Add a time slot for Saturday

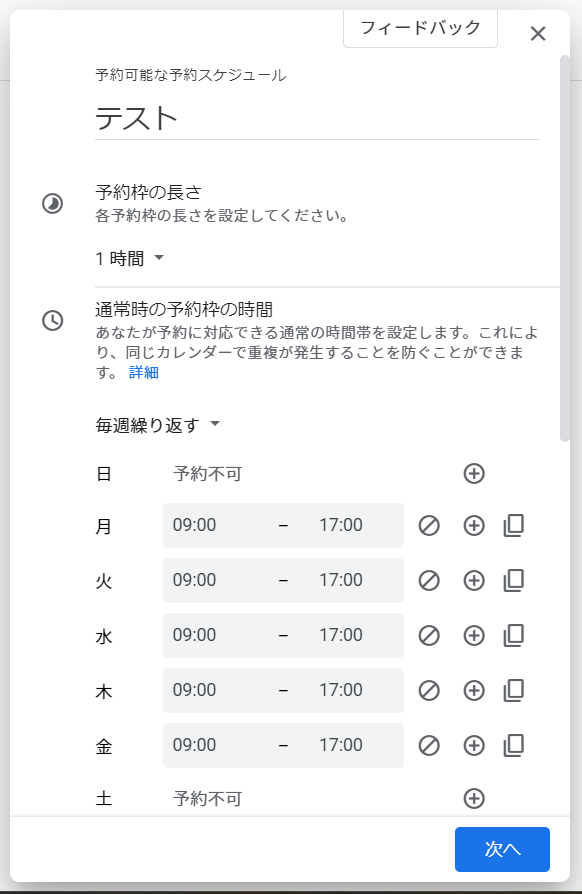pos(474,798)
